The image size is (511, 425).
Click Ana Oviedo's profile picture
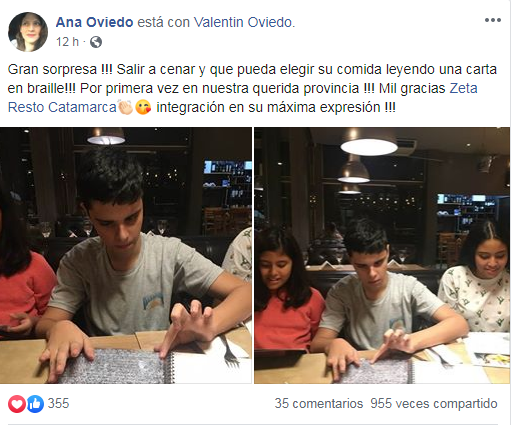(28, 32)
